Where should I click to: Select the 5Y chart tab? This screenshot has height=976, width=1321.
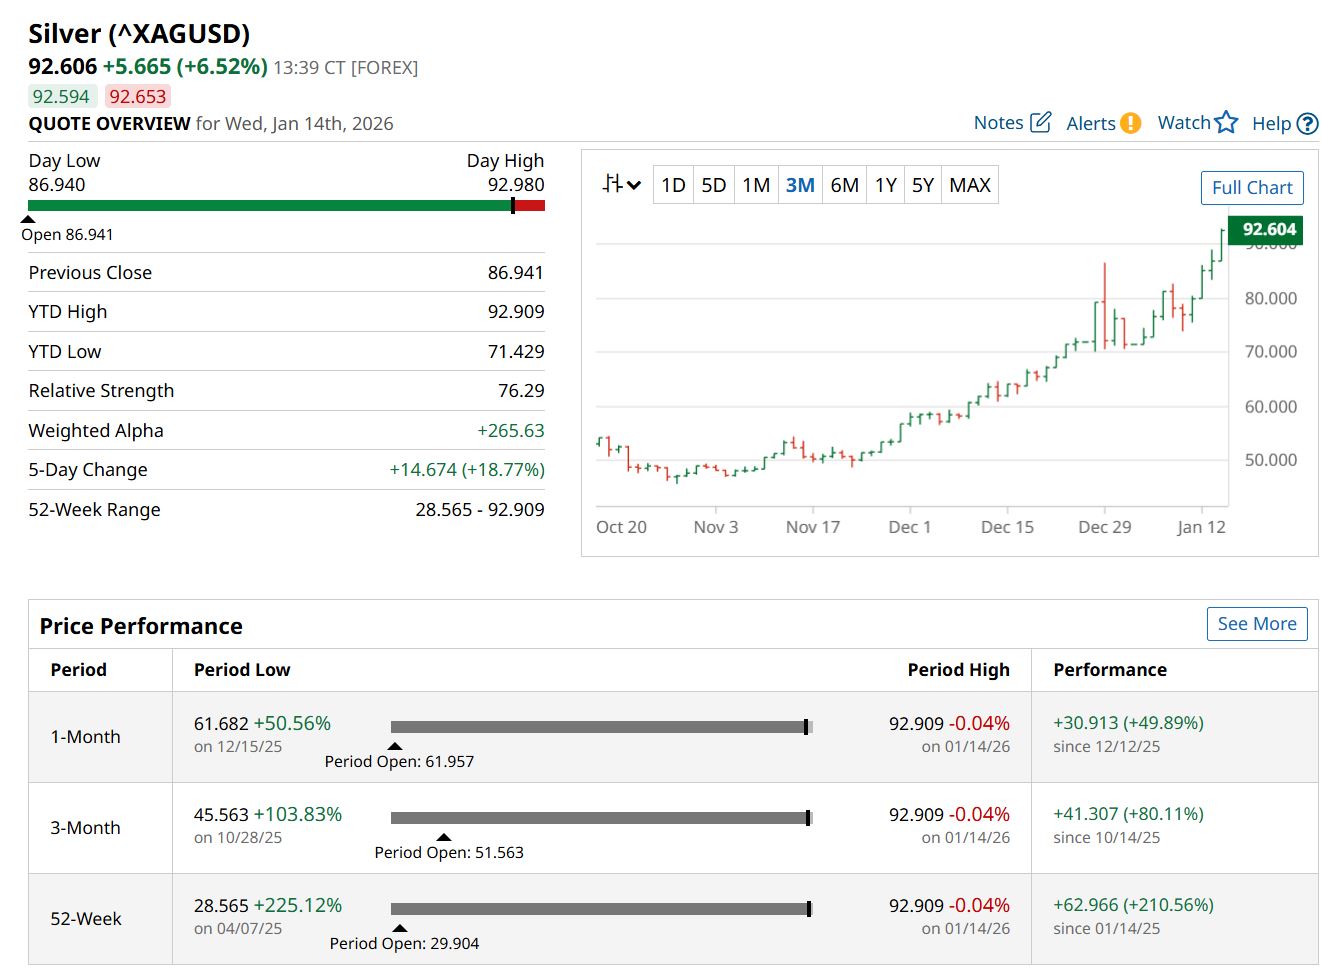tap(923, 185)
